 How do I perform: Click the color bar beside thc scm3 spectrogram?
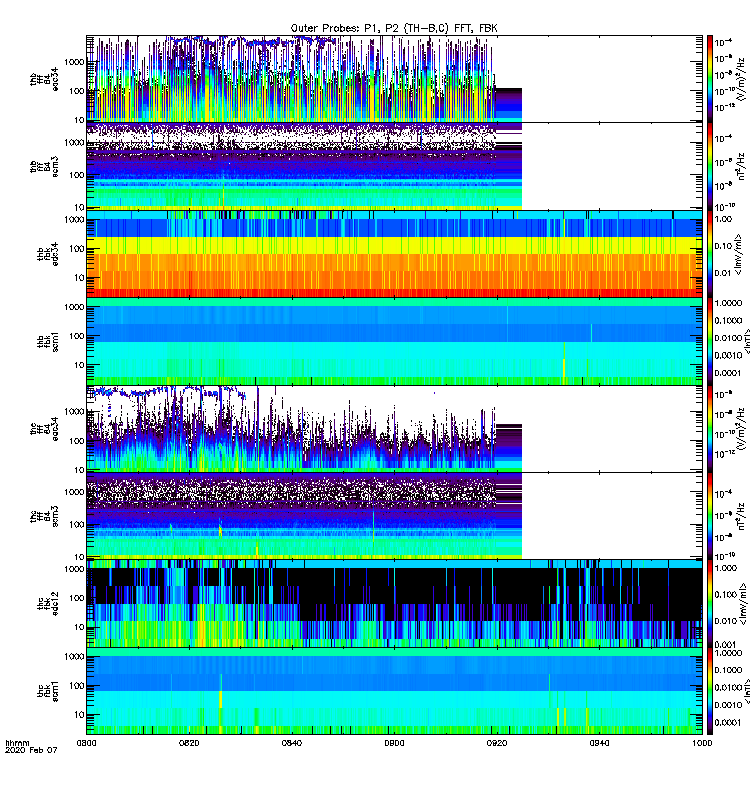pos(710,516)
